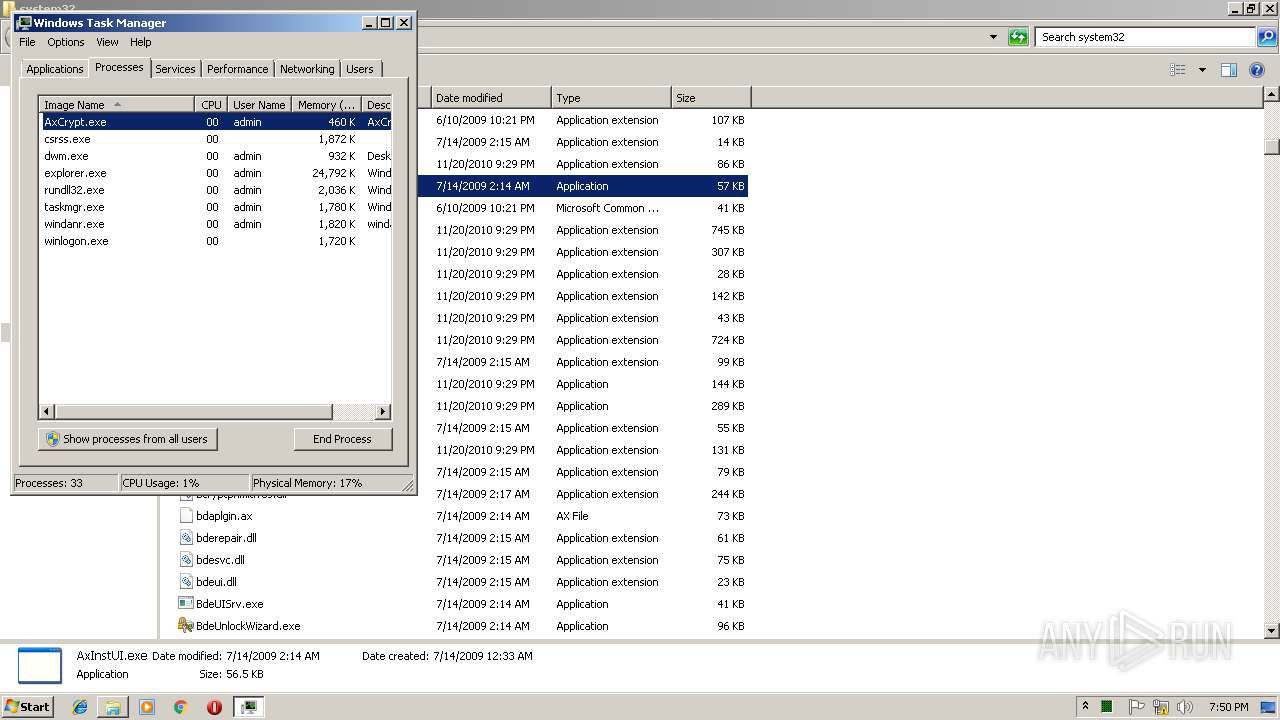Image resolution: width=1280 pixels, height=720 pixels.
Task: Select the AxCrypt.exe process row
Action: [215, 122]
